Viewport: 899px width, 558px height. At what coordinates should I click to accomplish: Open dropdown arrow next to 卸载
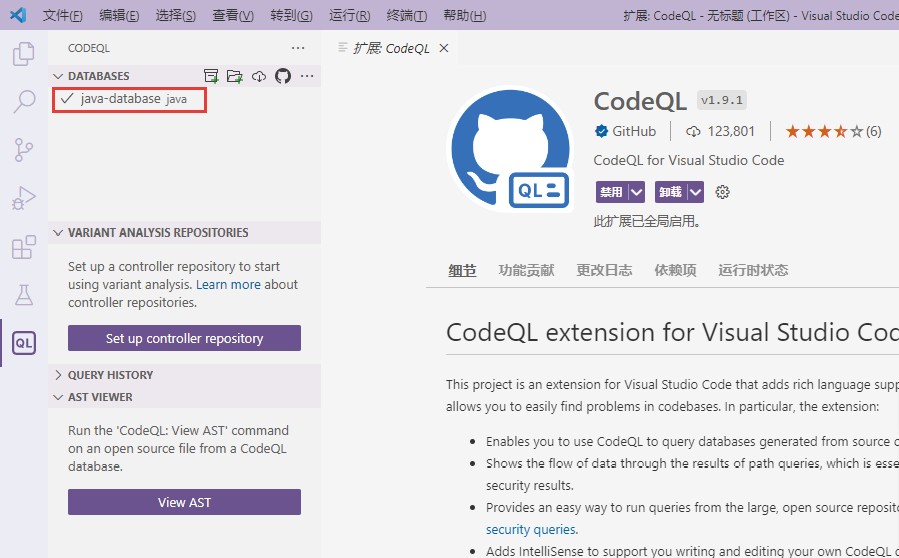click(x=695, y=192)
